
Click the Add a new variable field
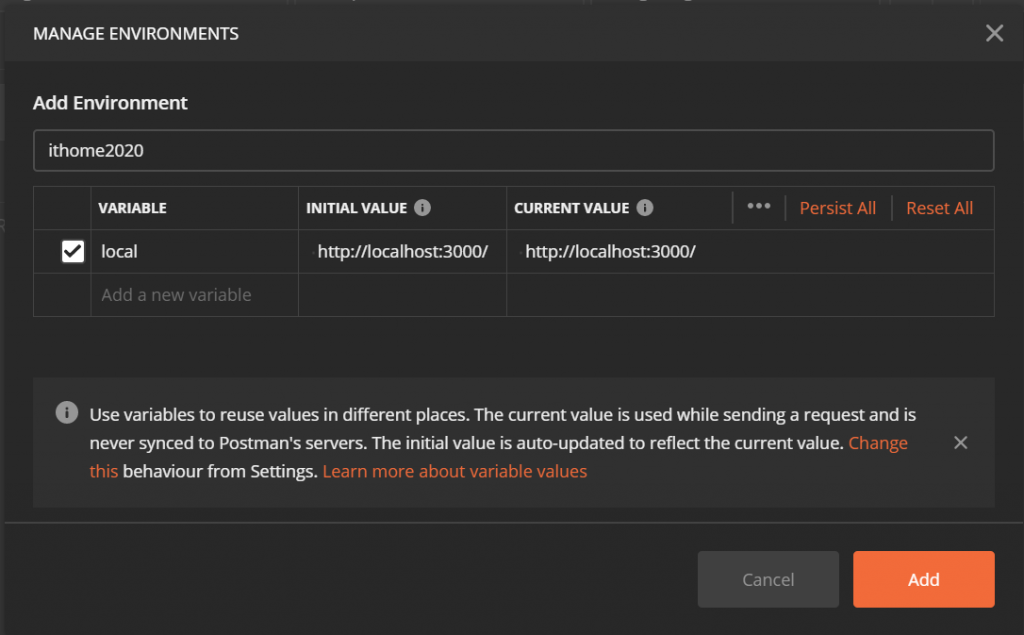click(x=194, y=295)
